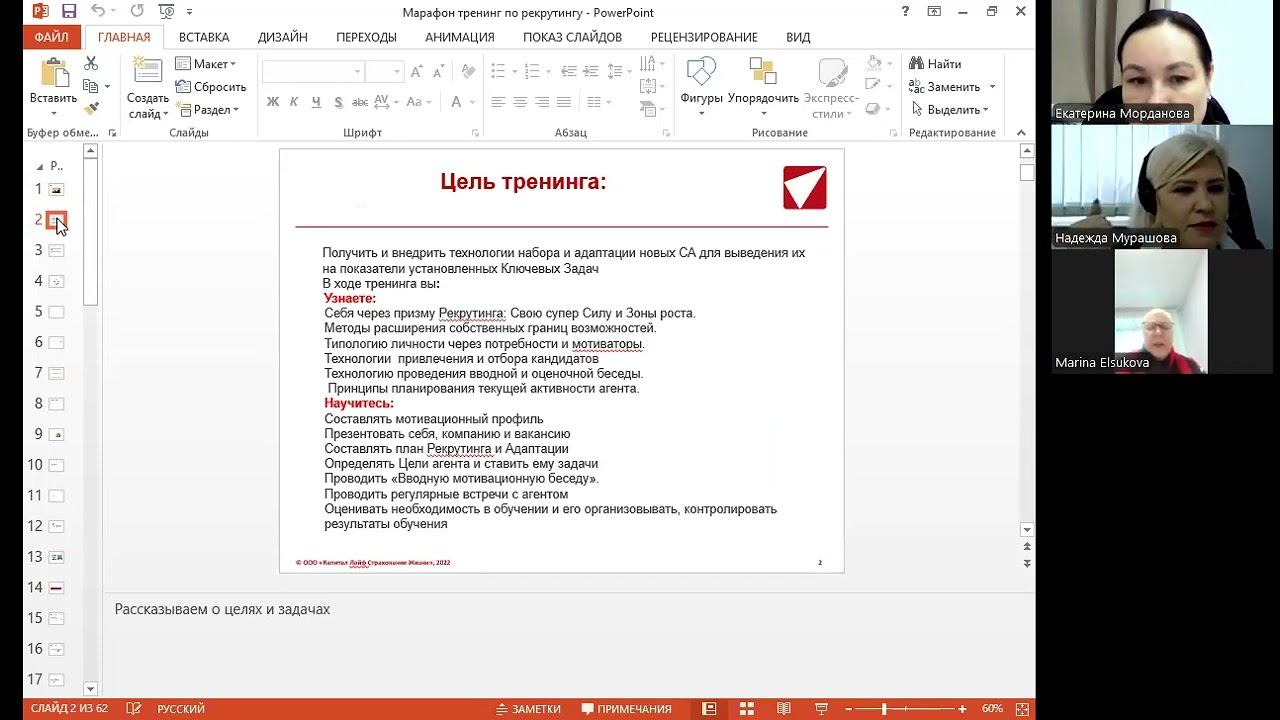This screenshot has width=1280, height=720.
Task: Click the shape fill paint bucket icon
Action: 874,64
